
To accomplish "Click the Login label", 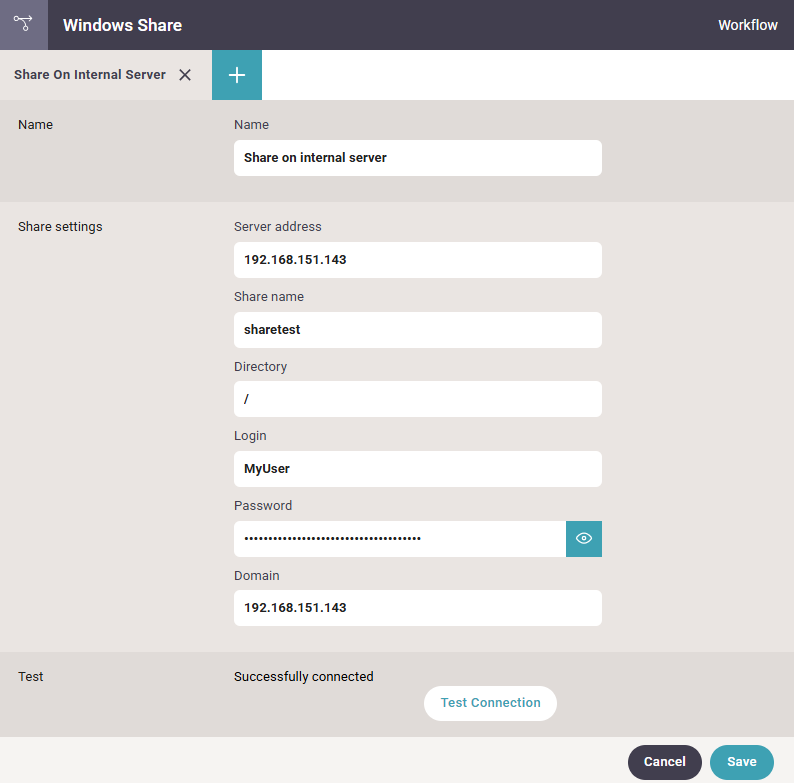I will coord(250,436).
